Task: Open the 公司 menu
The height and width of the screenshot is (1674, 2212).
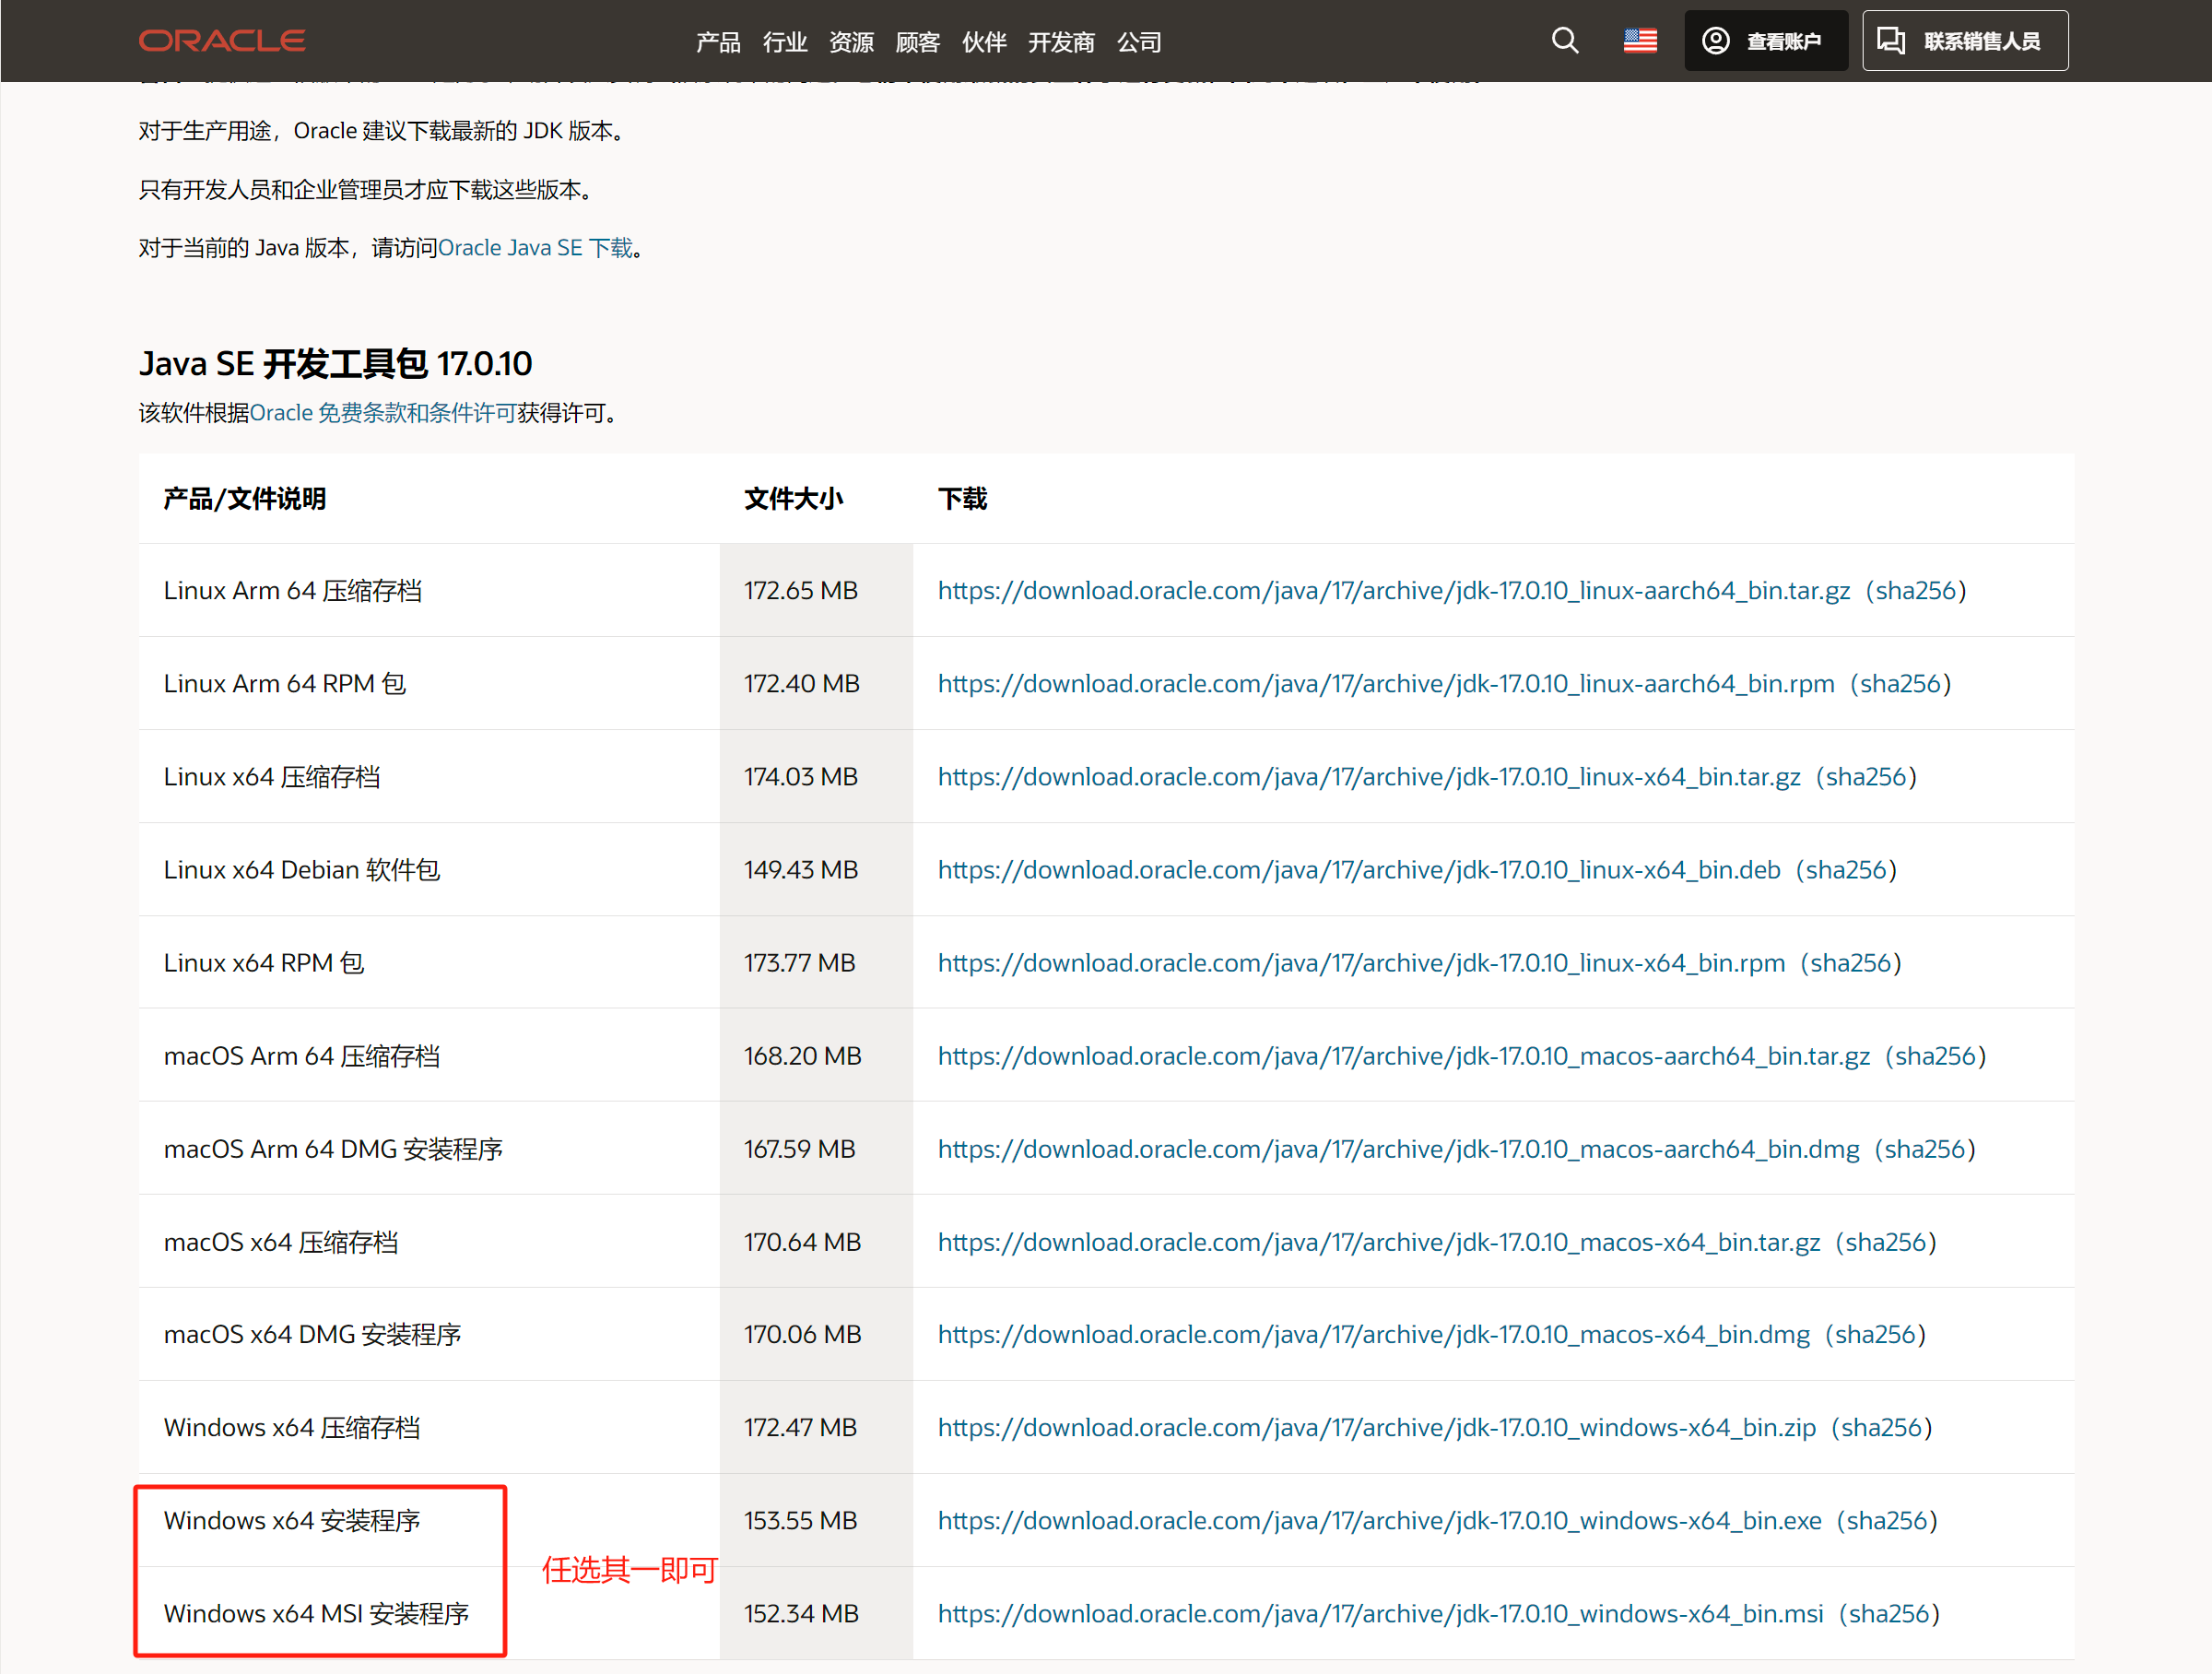Action: pyautogui.click(x=1139, y=42)
